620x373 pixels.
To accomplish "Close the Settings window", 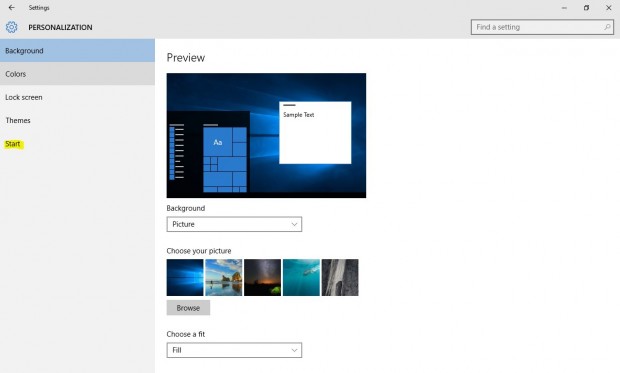I will [609, 8].
